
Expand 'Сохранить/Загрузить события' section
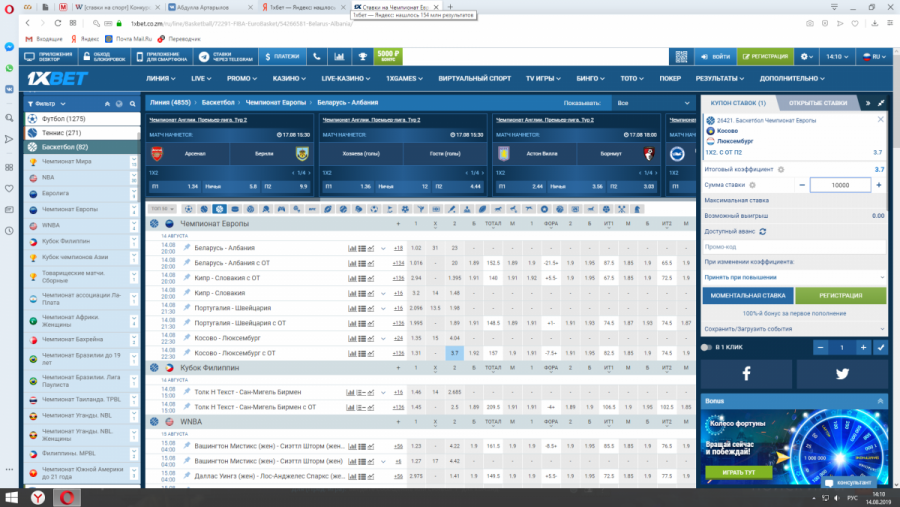pos(792,328)
